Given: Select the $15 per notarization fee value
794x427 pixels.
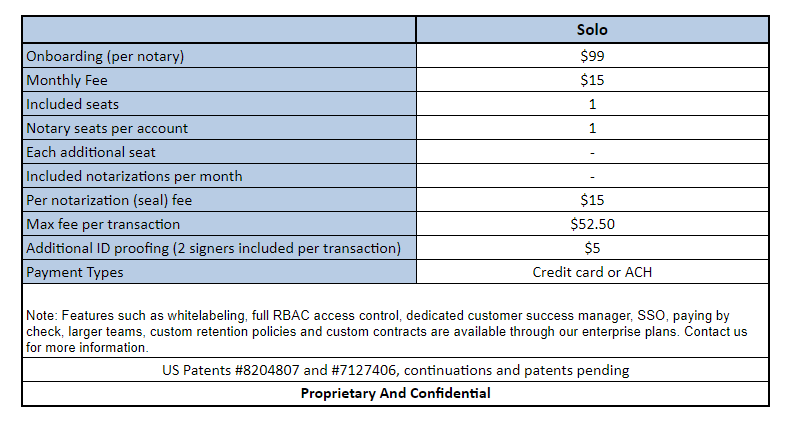Looking at the screenshot, I should 592,200.
